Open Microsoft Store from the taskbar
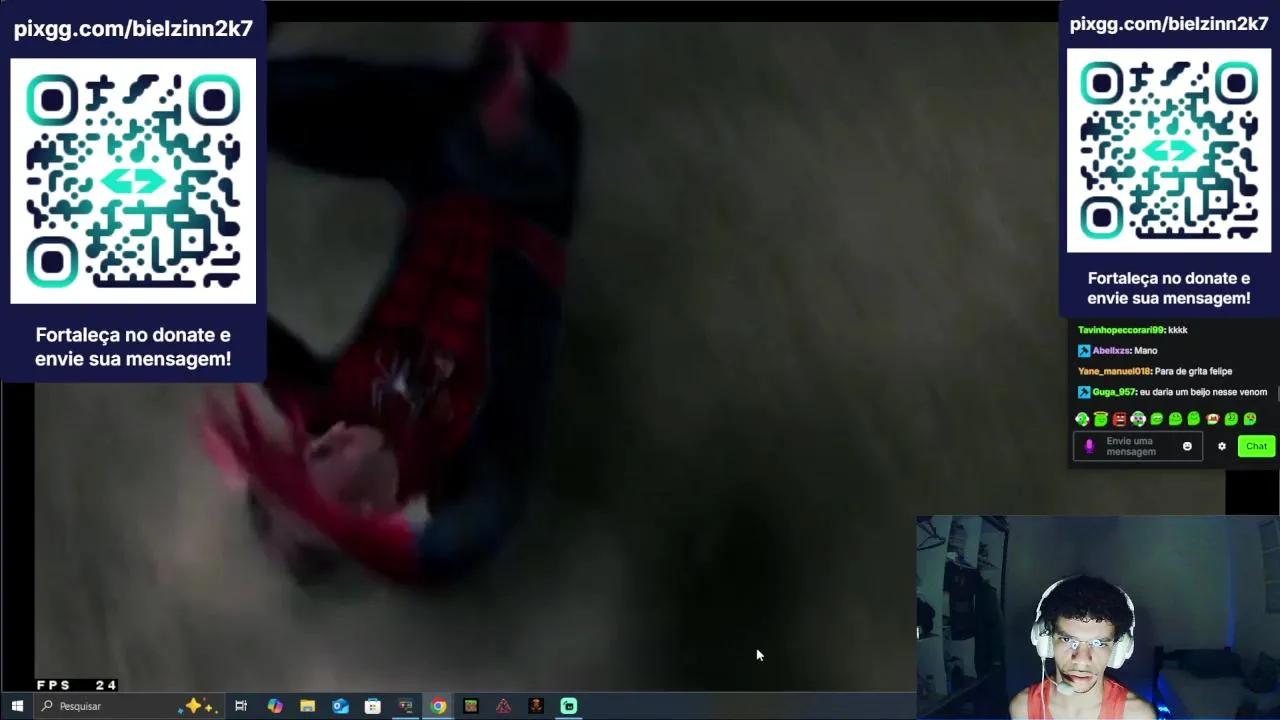The image size is (1280, 720). coord(372,706)
